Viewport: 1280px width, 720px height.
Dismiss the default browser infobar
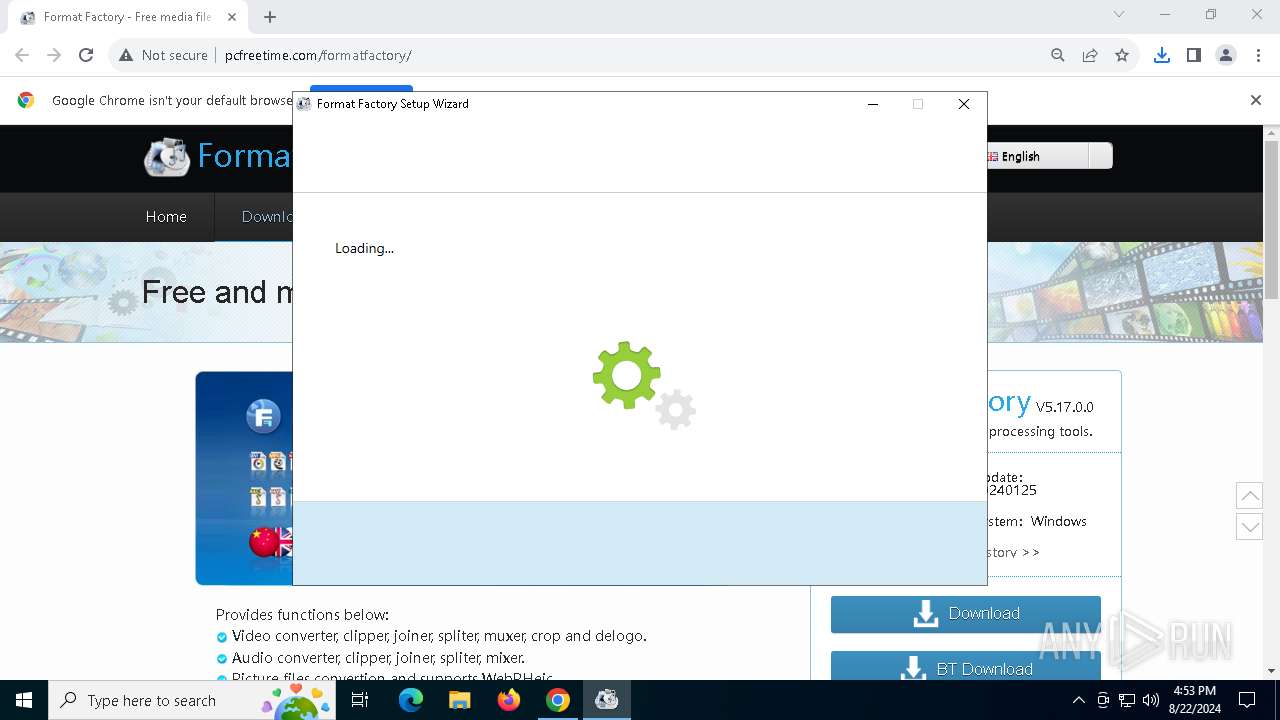pyautogui.click(x=1256, y=100)
